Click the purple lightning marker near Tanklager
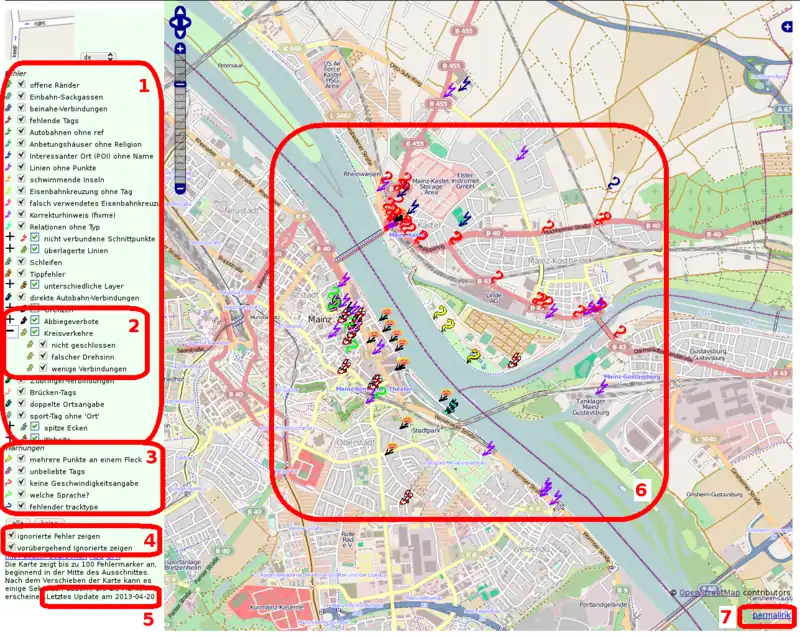The height and width of the screenshot is (637, 800). tap(601, 388)
